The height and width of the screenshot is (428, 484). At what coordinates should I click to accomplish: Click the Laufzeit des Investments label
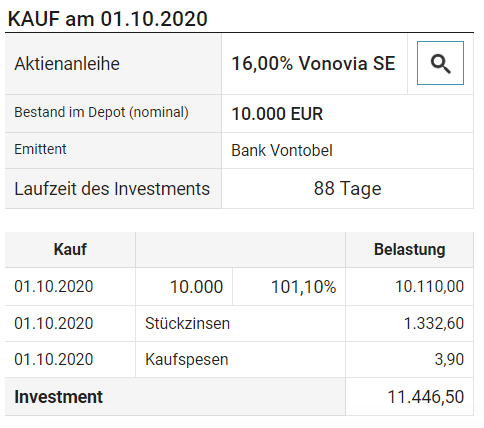coord(112,189)
